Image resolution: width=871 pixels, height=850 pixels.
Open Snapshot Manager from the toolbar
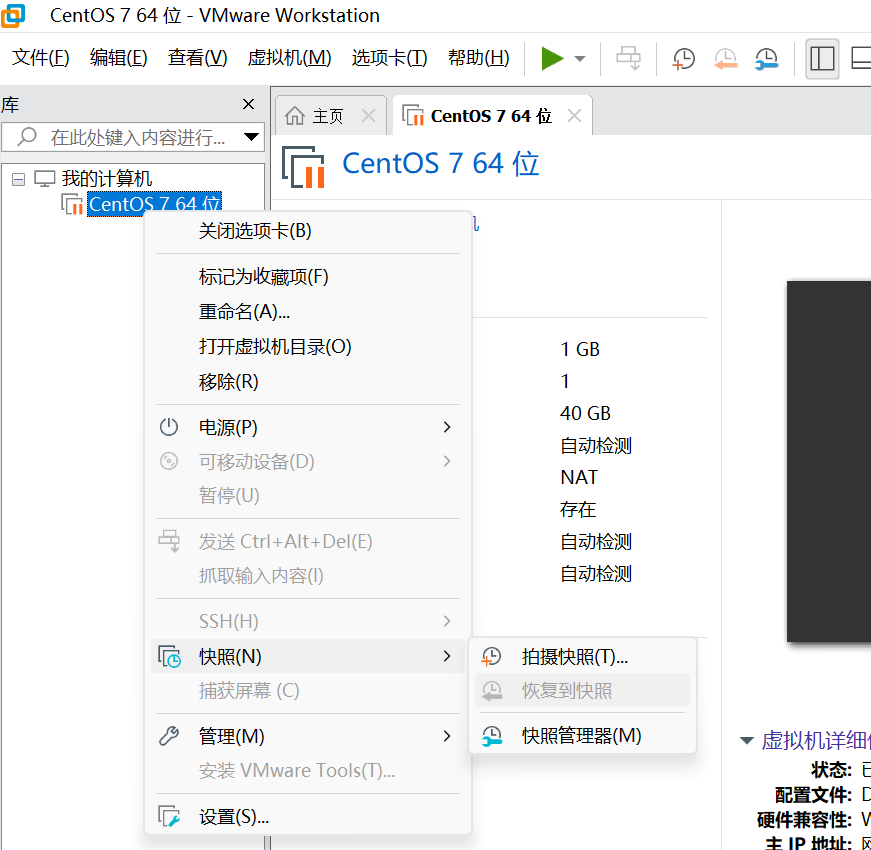click(767, 58)
